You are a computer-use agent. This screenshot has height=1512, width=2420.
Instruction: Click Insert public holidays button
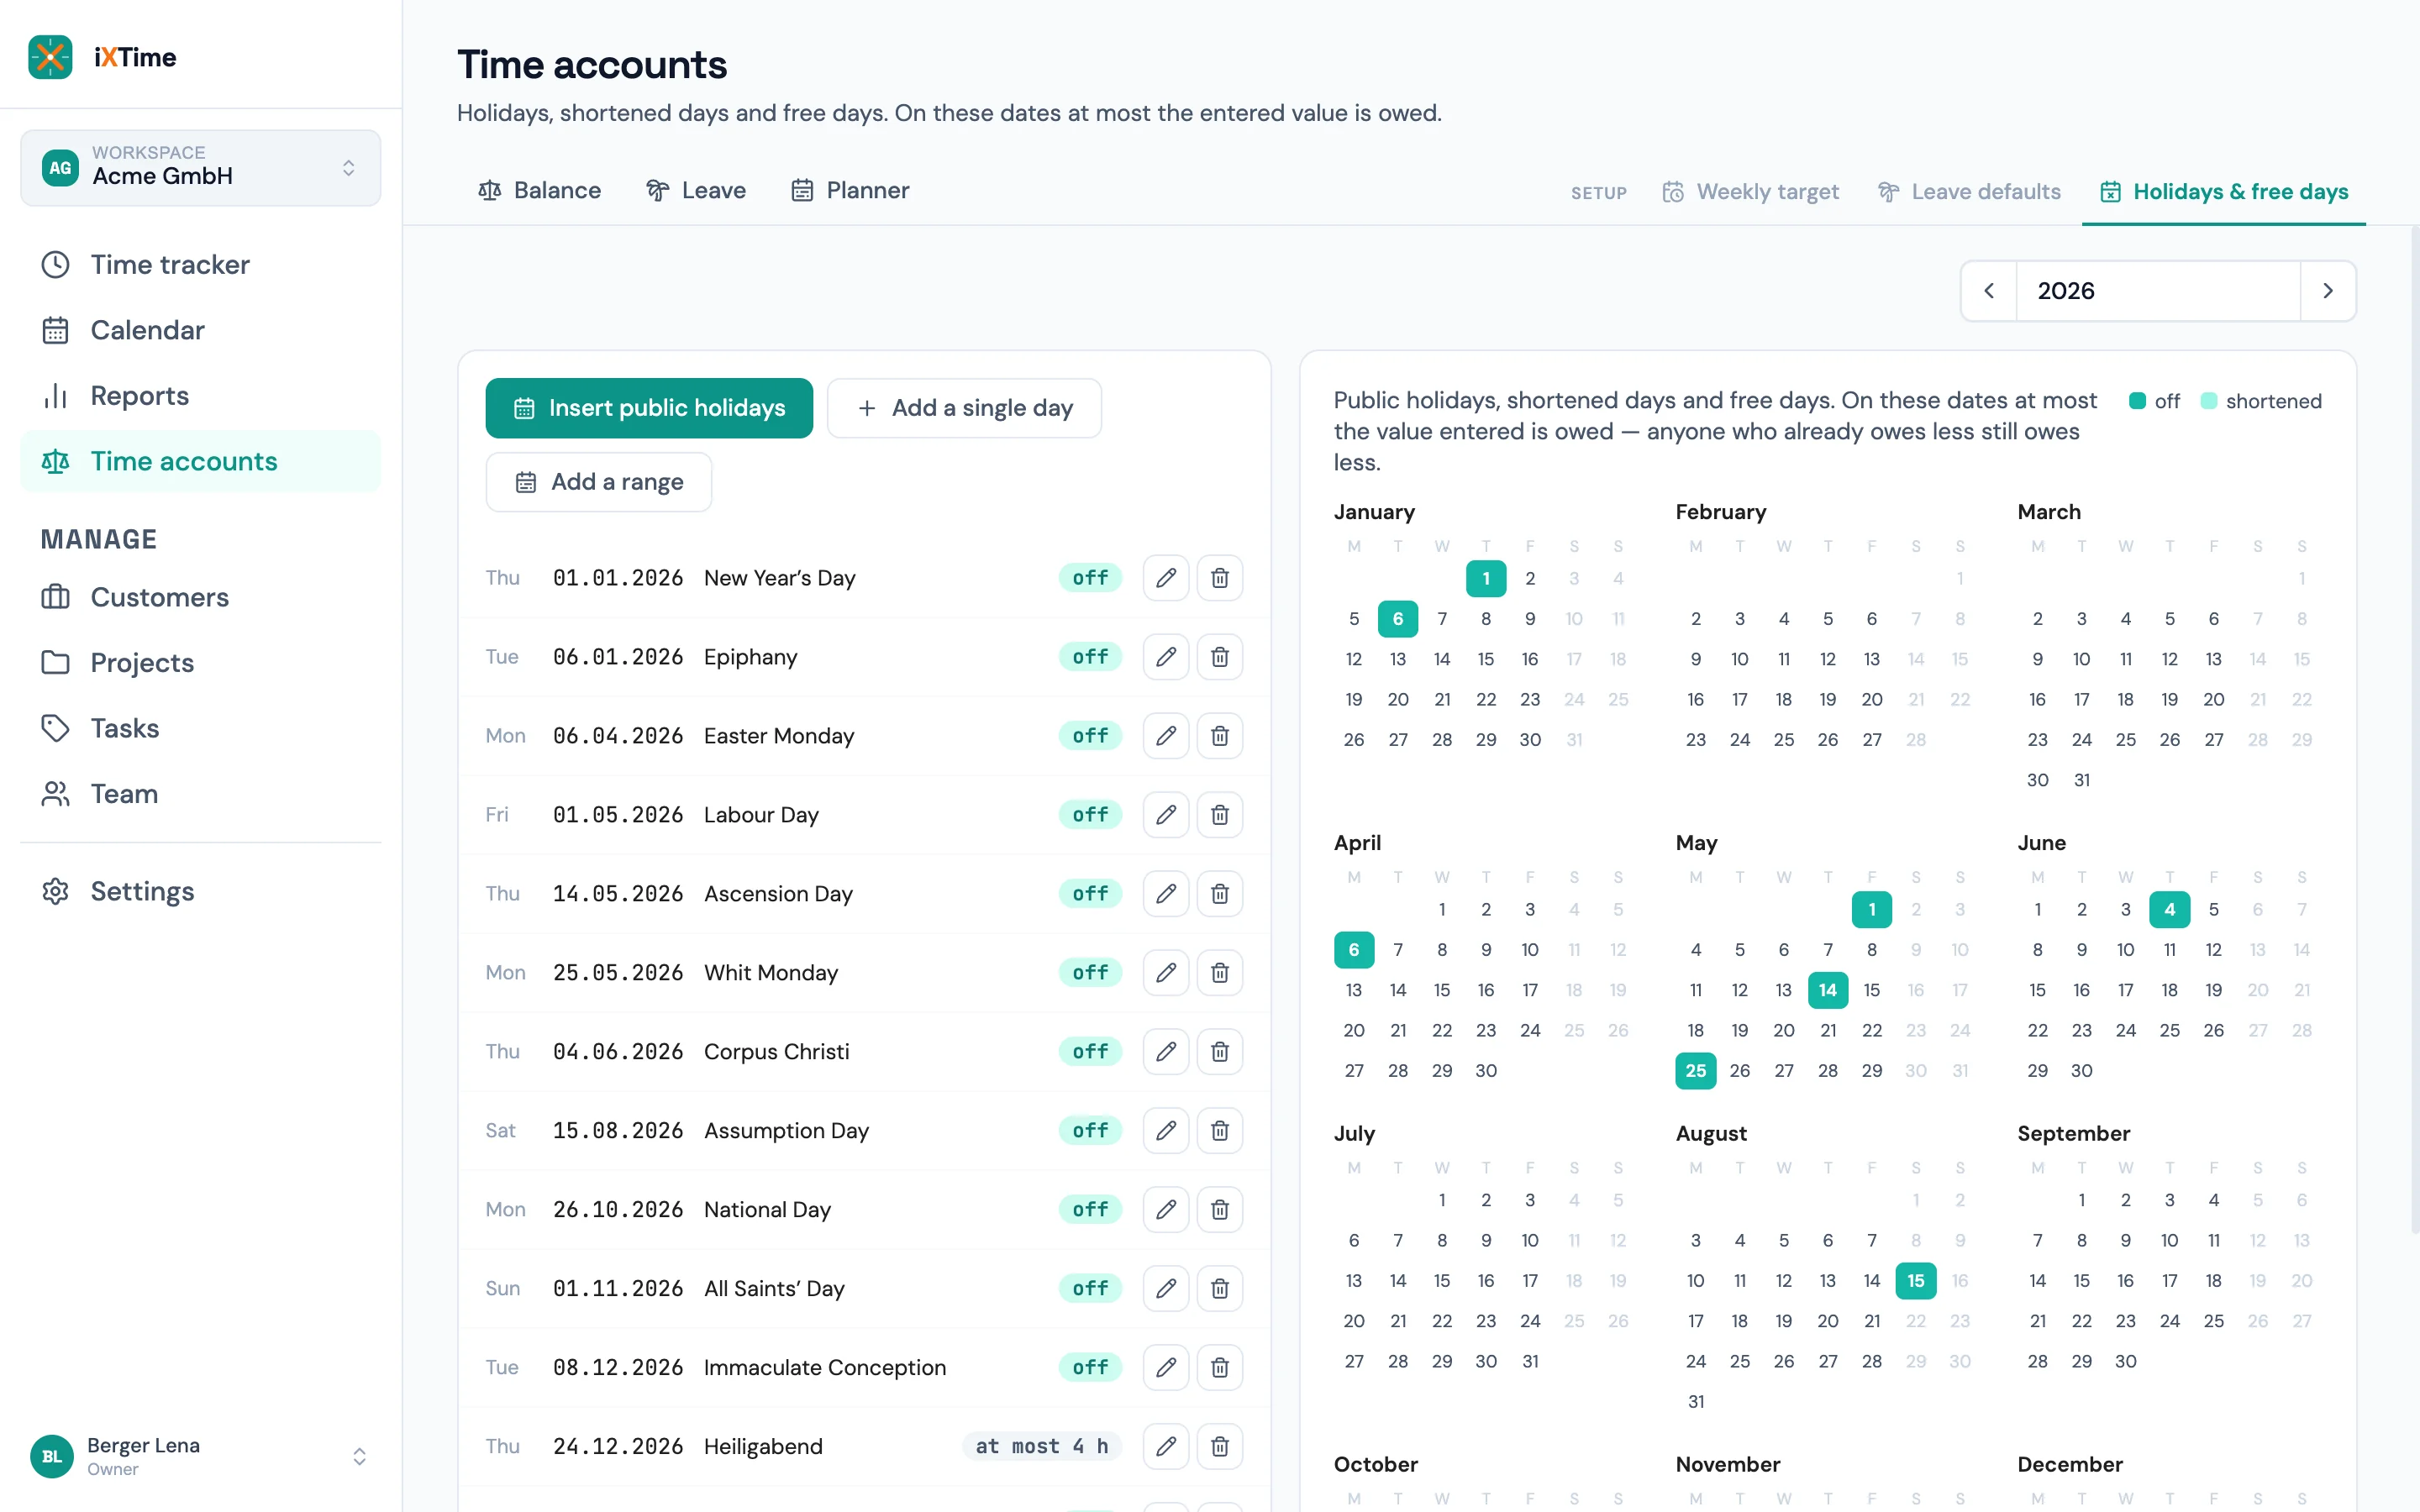(649, 408)
